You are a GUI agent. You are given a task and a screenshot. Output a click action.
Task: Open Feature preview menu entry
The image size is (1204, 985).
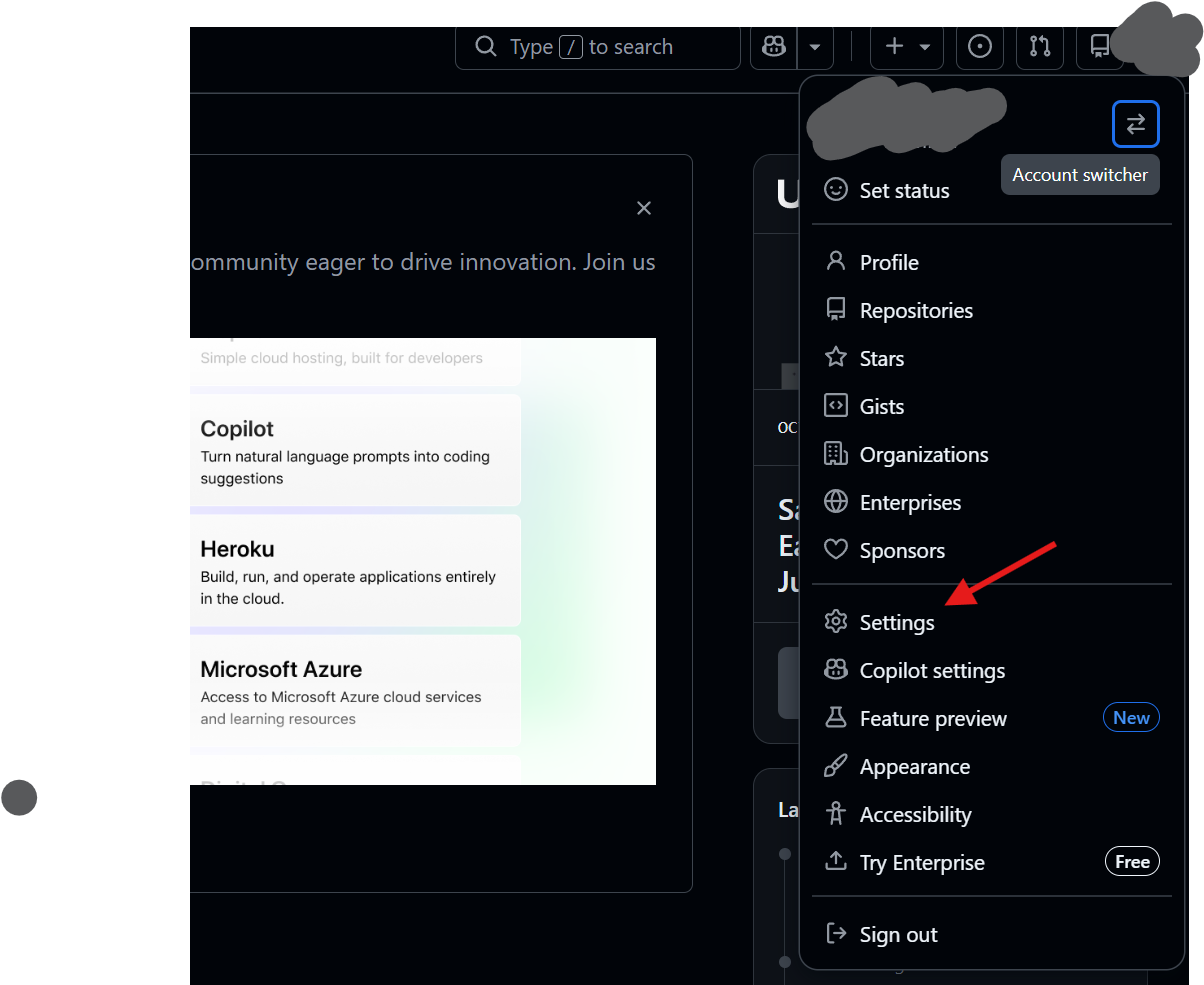(x=991, y=718)
